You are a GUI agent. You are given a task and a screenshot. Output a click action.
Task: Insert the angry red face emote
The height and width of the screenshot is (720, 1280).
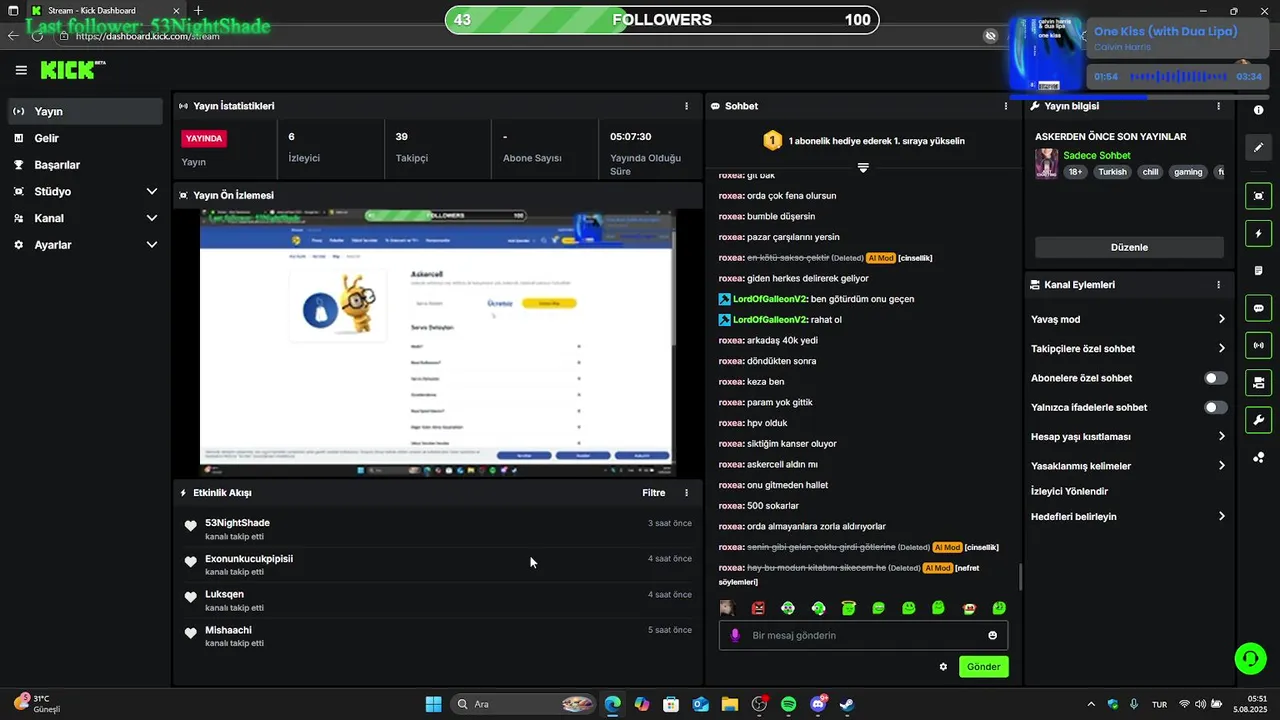(758, 608)
